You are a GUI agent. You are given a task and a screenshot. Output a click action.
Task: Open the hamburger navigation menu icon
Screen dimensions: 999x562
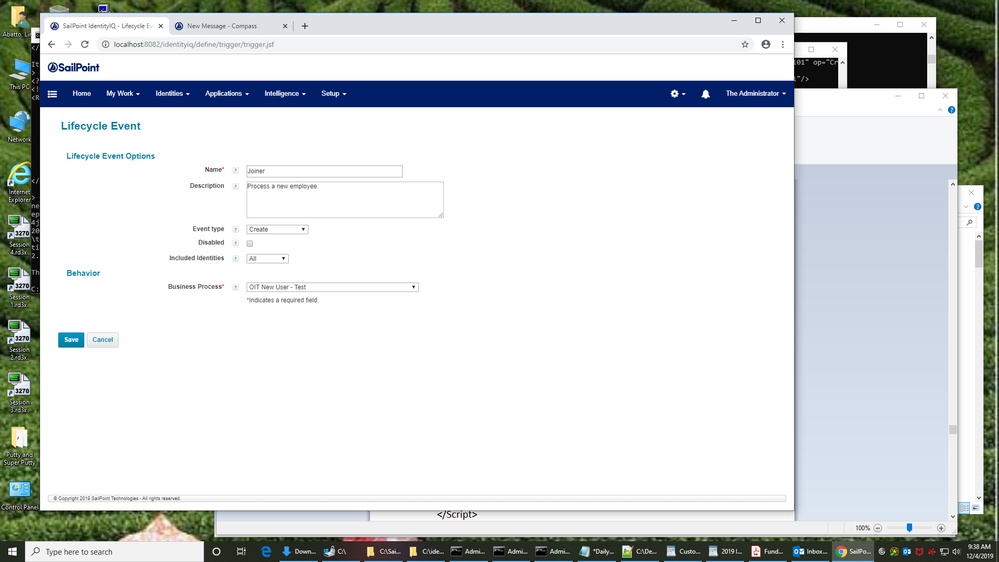(52, 94)
